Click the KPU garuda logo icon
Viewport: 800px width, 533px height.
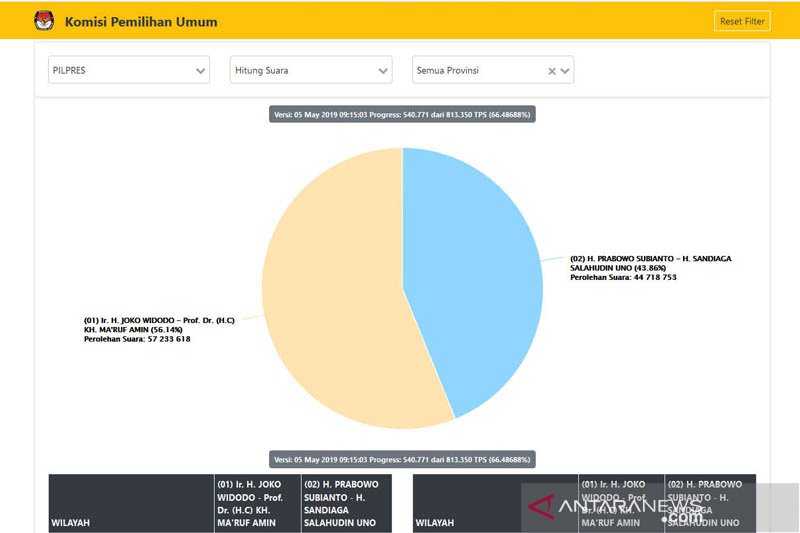coord(44,21)
